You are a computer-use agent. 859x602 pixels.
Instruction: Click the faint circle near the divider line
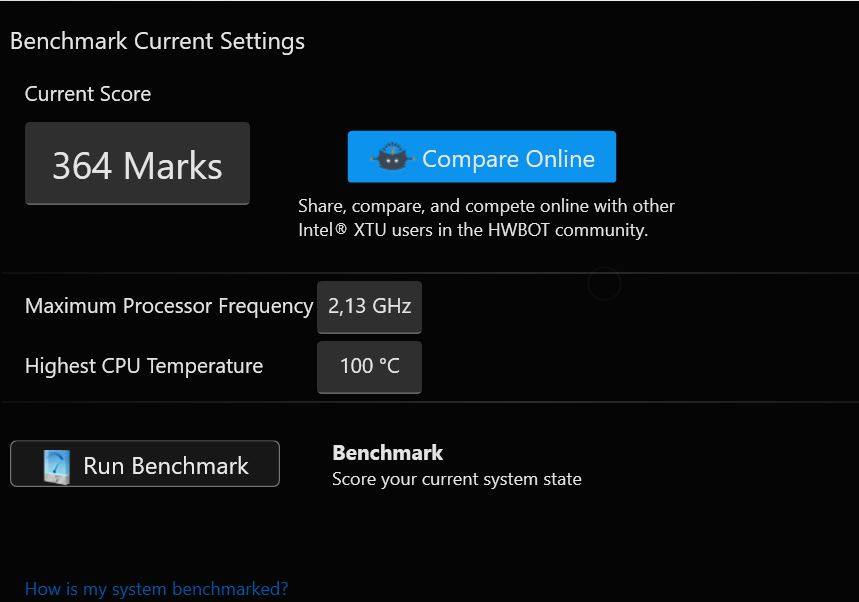604,284
